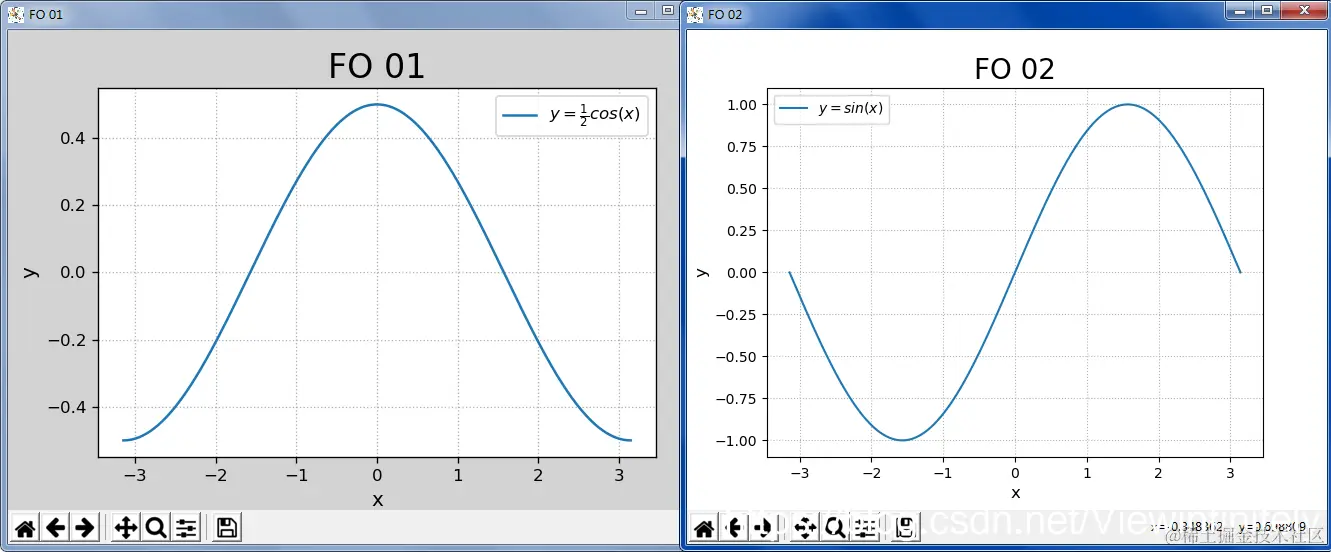Select Zoom-to-rectangle tool in FO 01
Viewport: 1331px width, 552px height.
pyautogui.click(x=156, y=527)
